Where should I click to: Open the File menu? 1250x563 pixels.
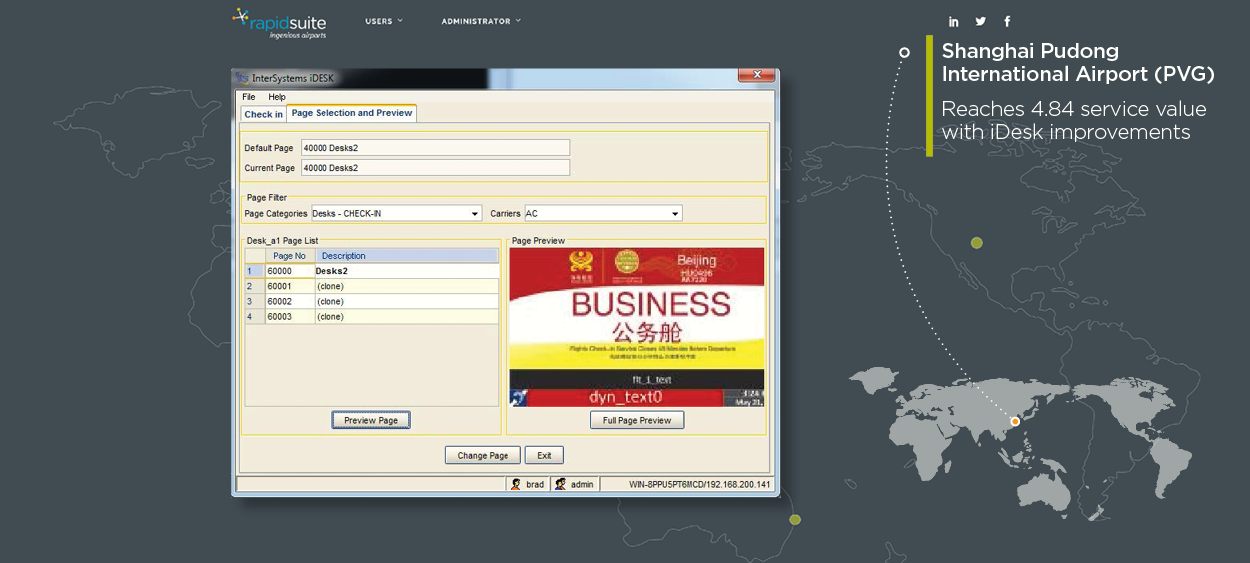tap(249, 97)
